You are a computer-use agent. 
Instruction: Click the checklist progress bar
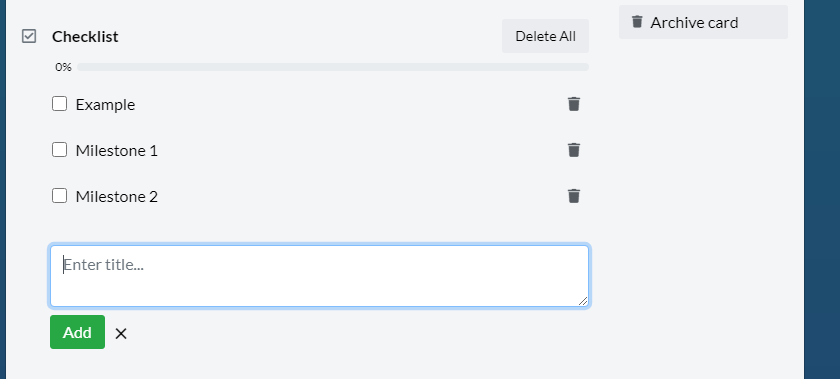click(333, 67)
